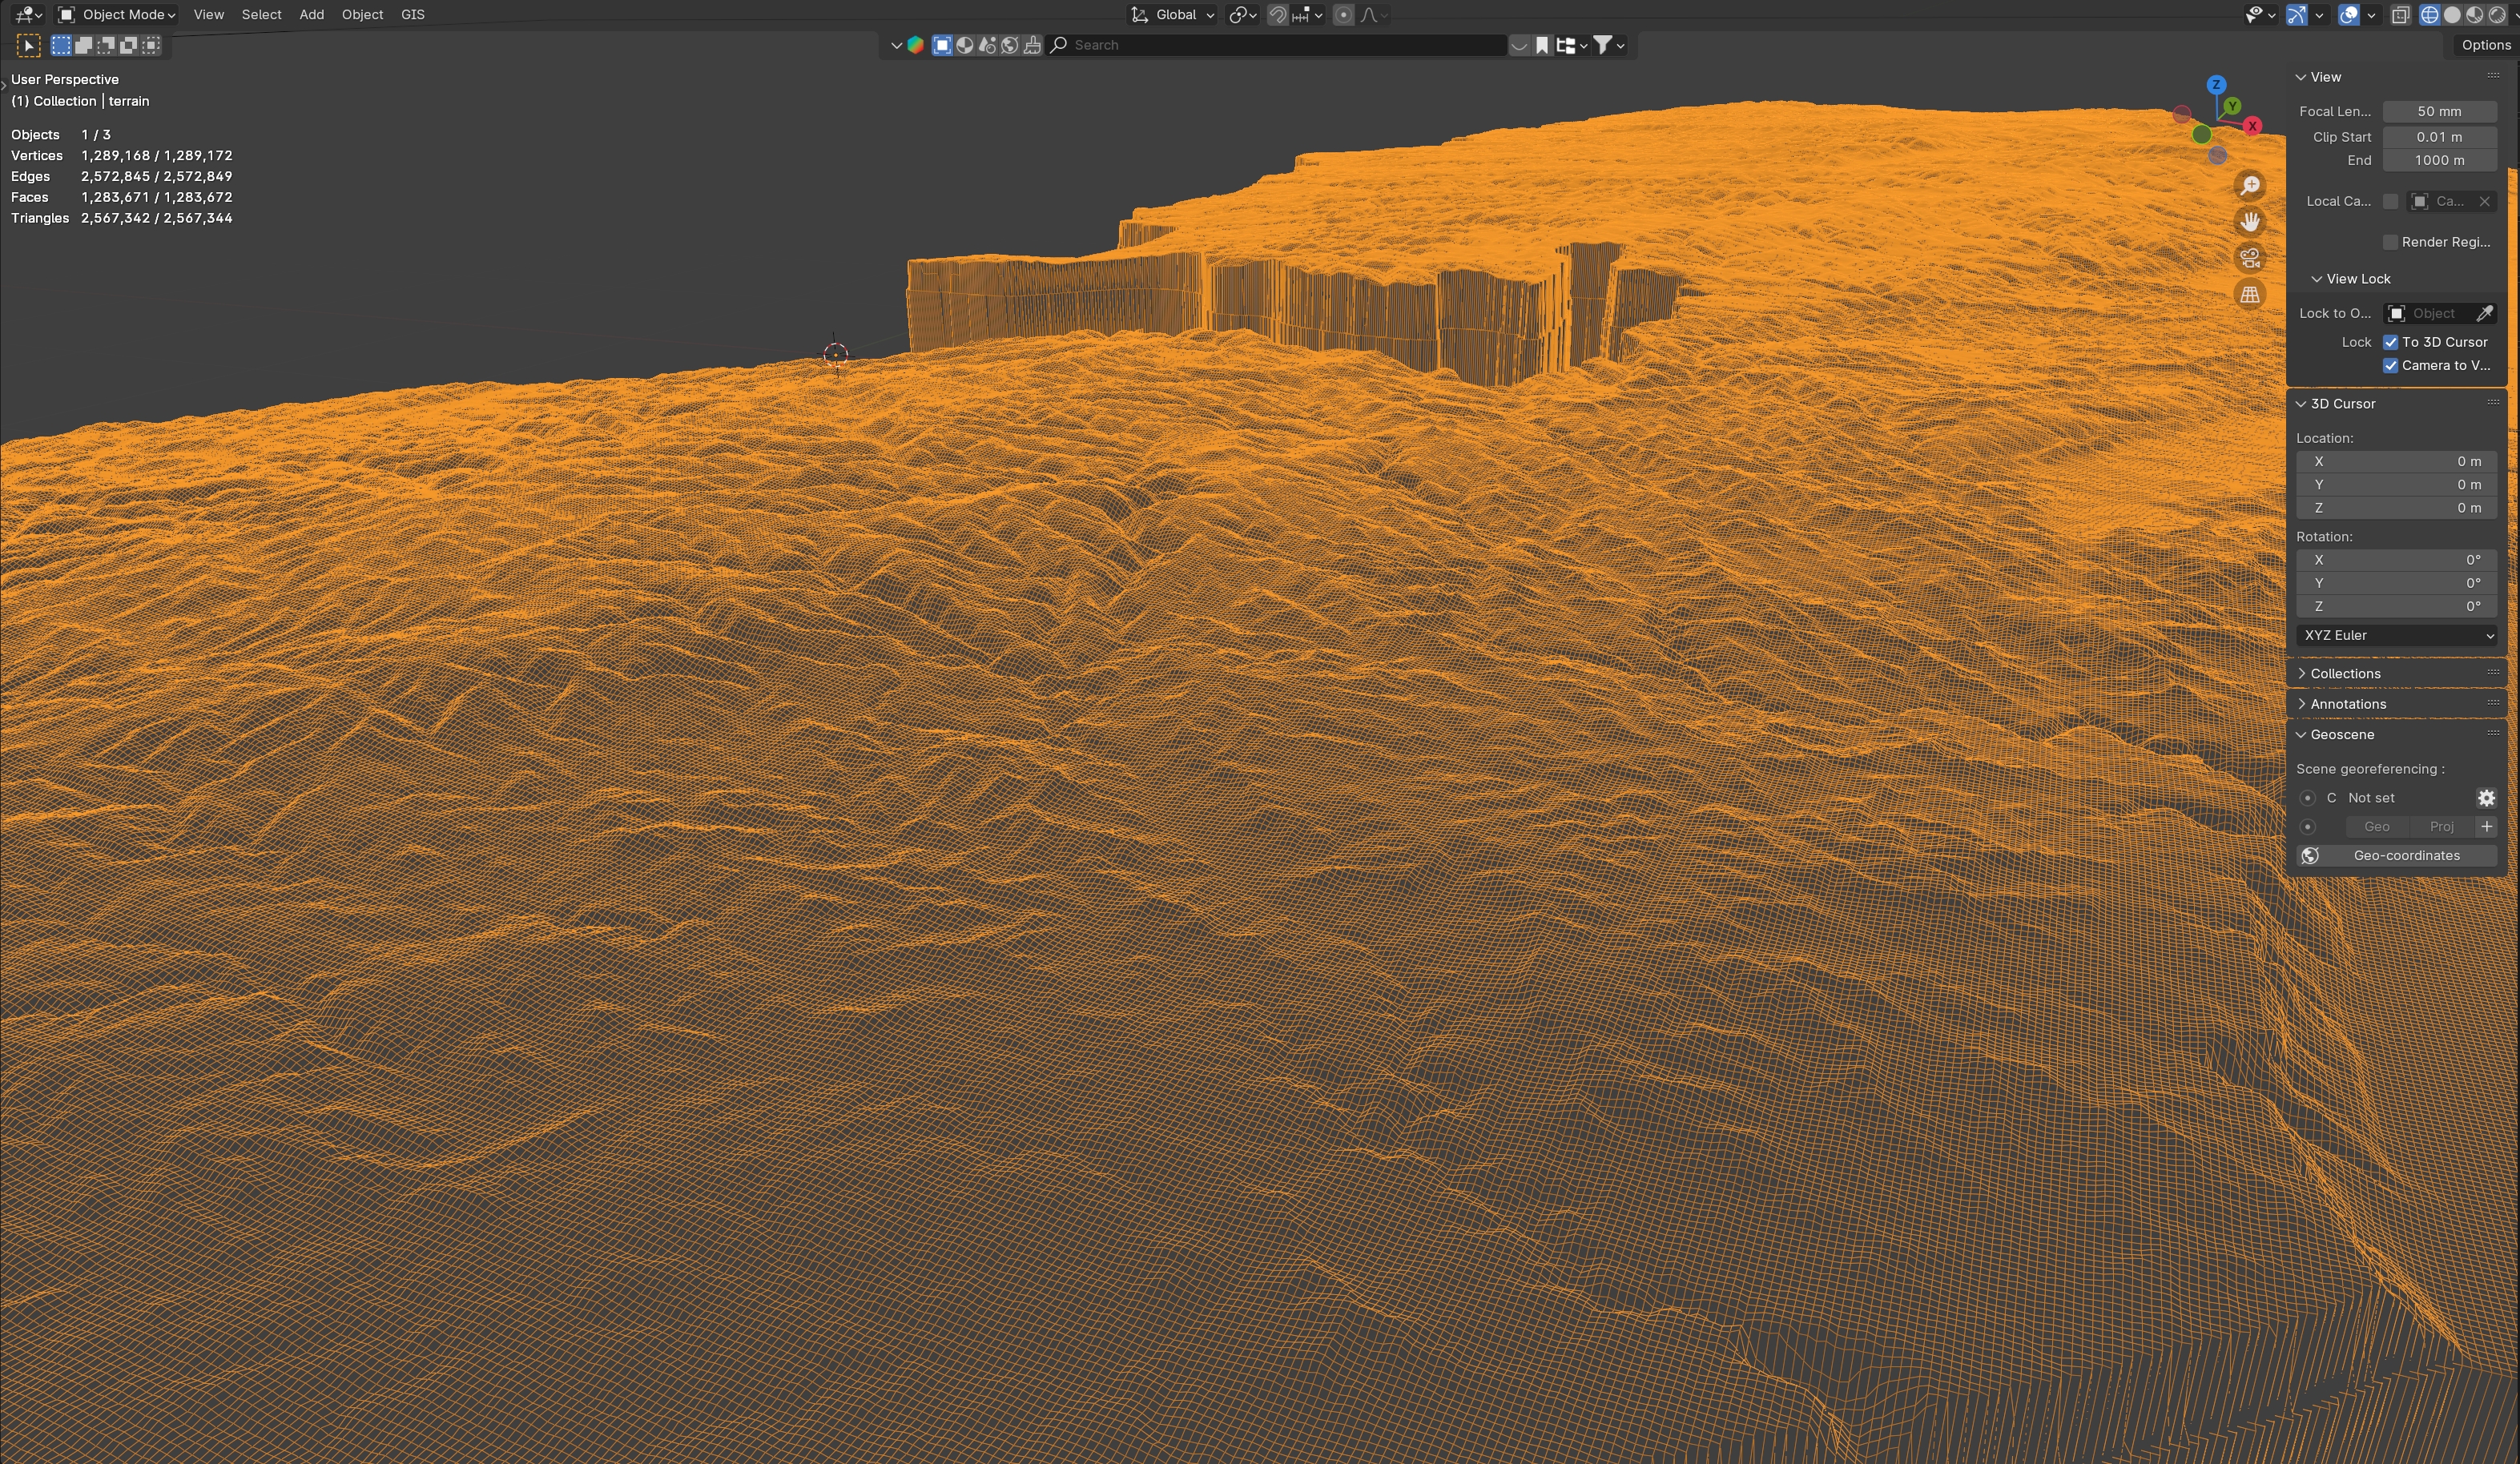The height and width of the screenshot is (1464, 2520).
Task: Switch to solid viewport shading
Action: [x=2451, y=15]
